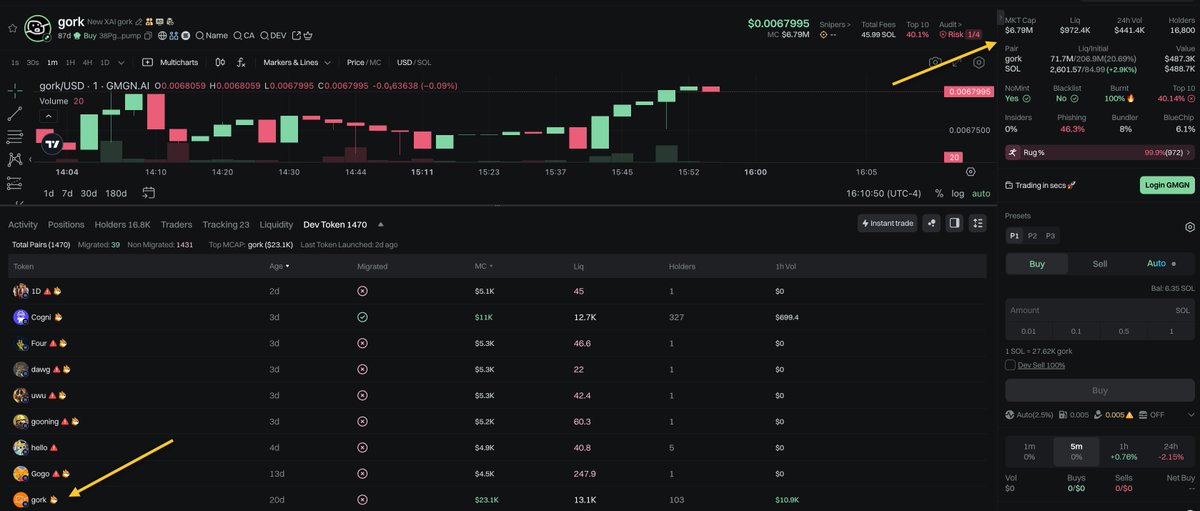Open Multicharts view
The image size is (1200, 511).
[171, 62]
